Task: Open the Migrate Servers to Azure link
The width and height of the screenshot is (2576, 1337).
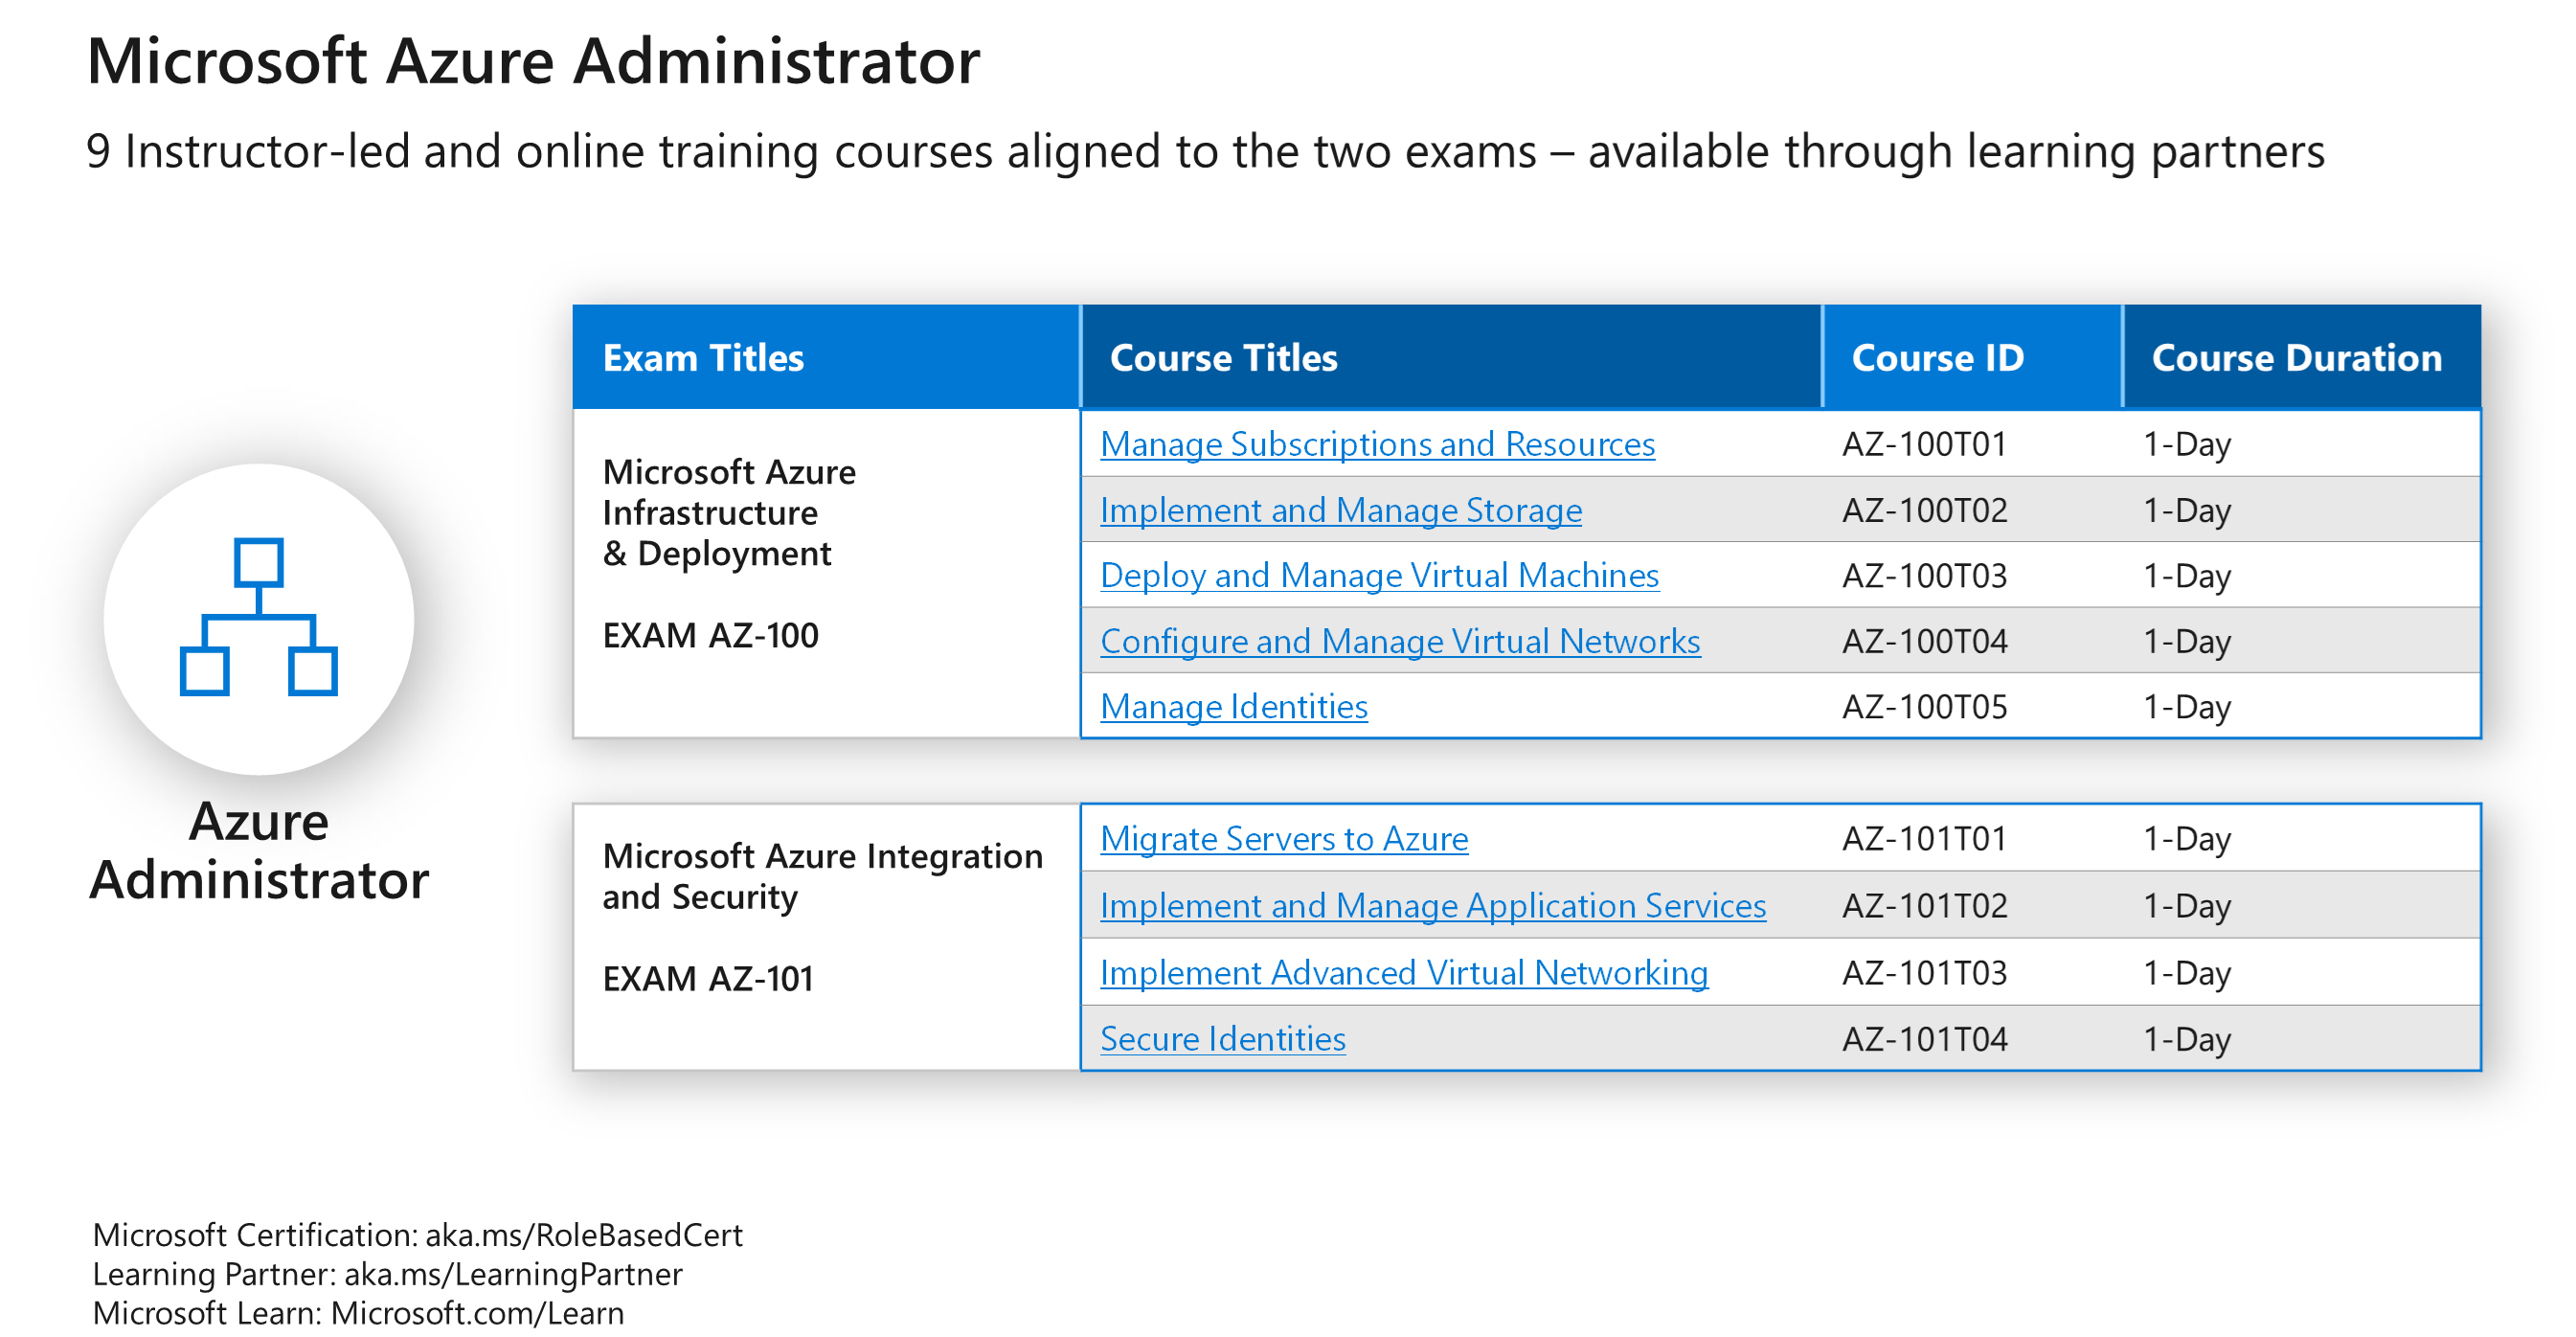Action: (1284, 839)
